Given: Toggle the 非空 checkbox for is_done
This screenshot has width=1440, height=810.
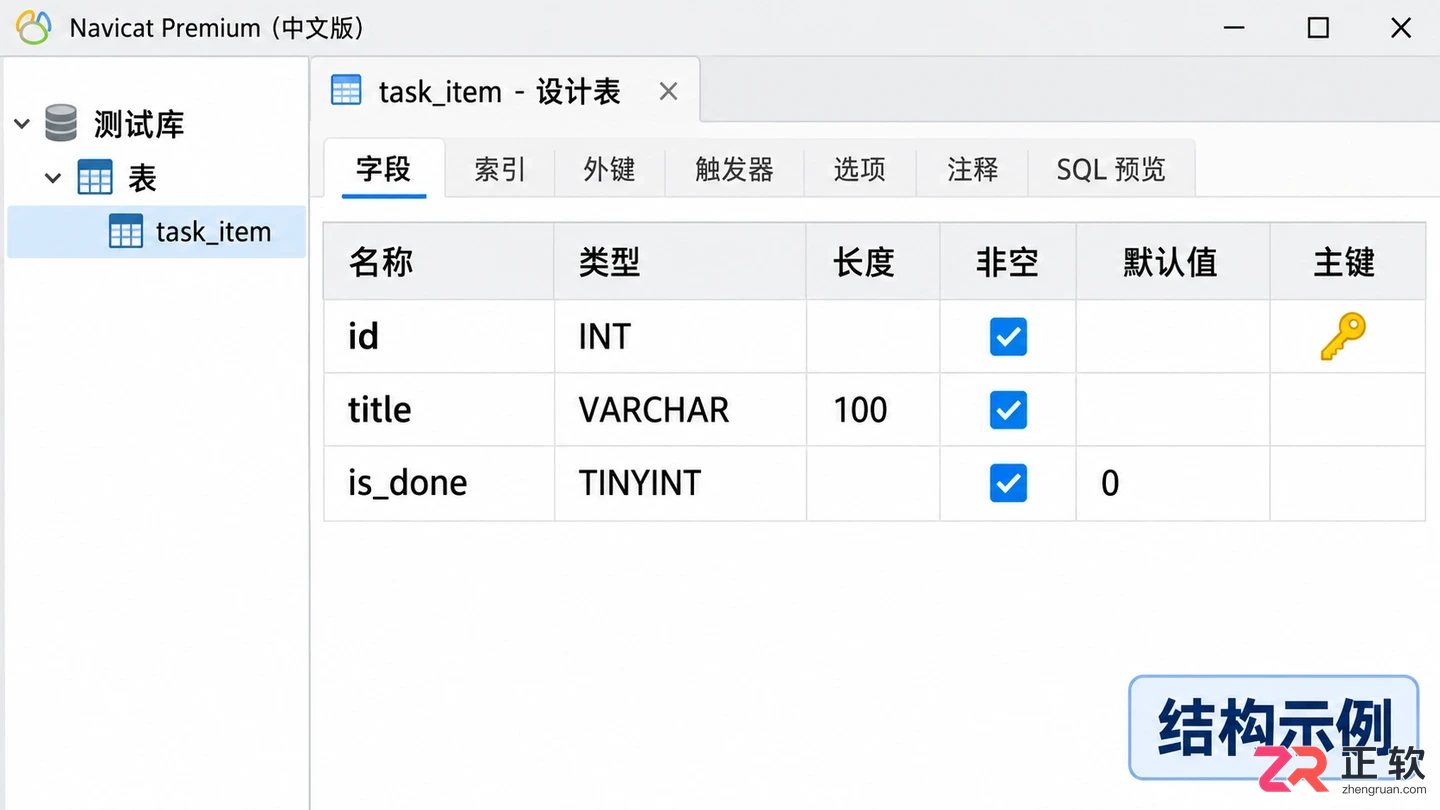Looking at the screenshot, I should point(1008,484).
